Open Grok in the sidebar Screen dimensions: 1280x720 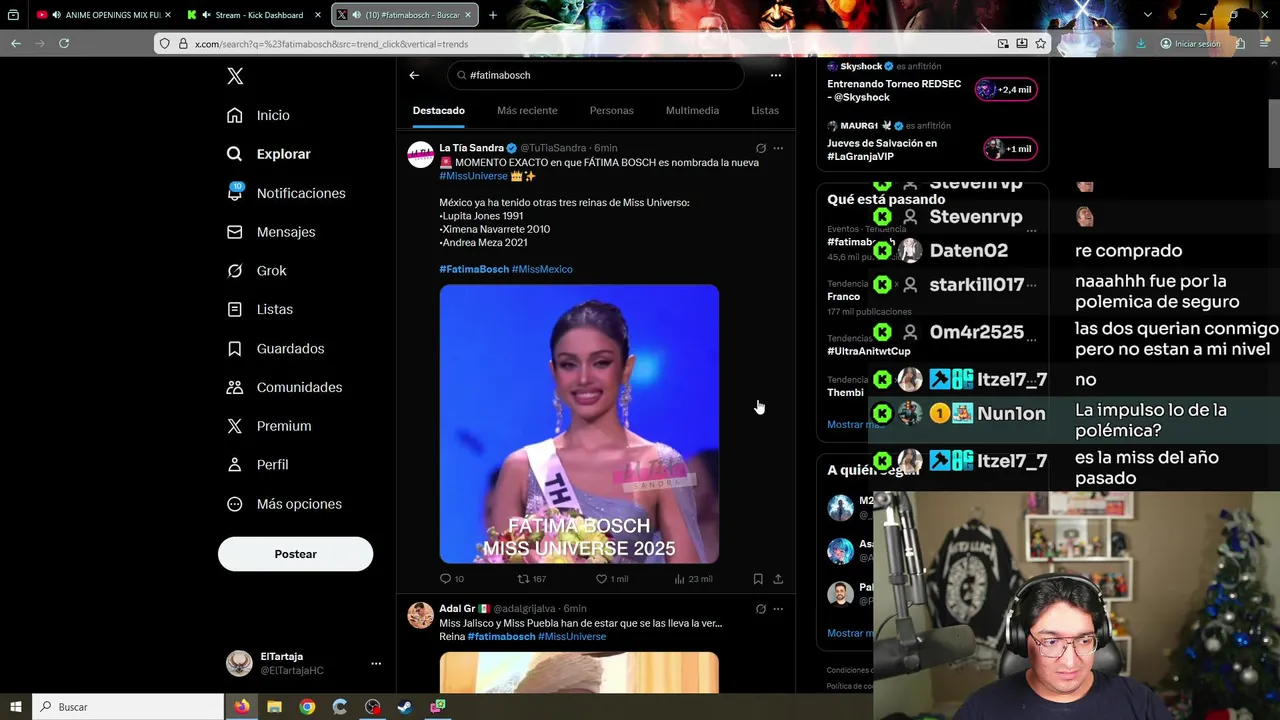pyautogui.click(x=256, y=271)
